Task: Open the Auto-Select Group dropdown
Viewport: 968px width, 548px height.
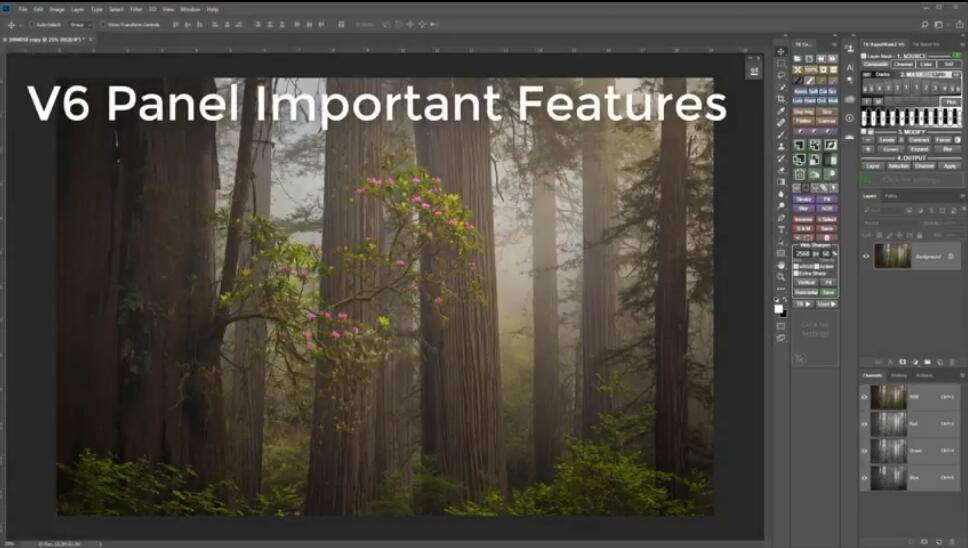Action: (76, 24)
